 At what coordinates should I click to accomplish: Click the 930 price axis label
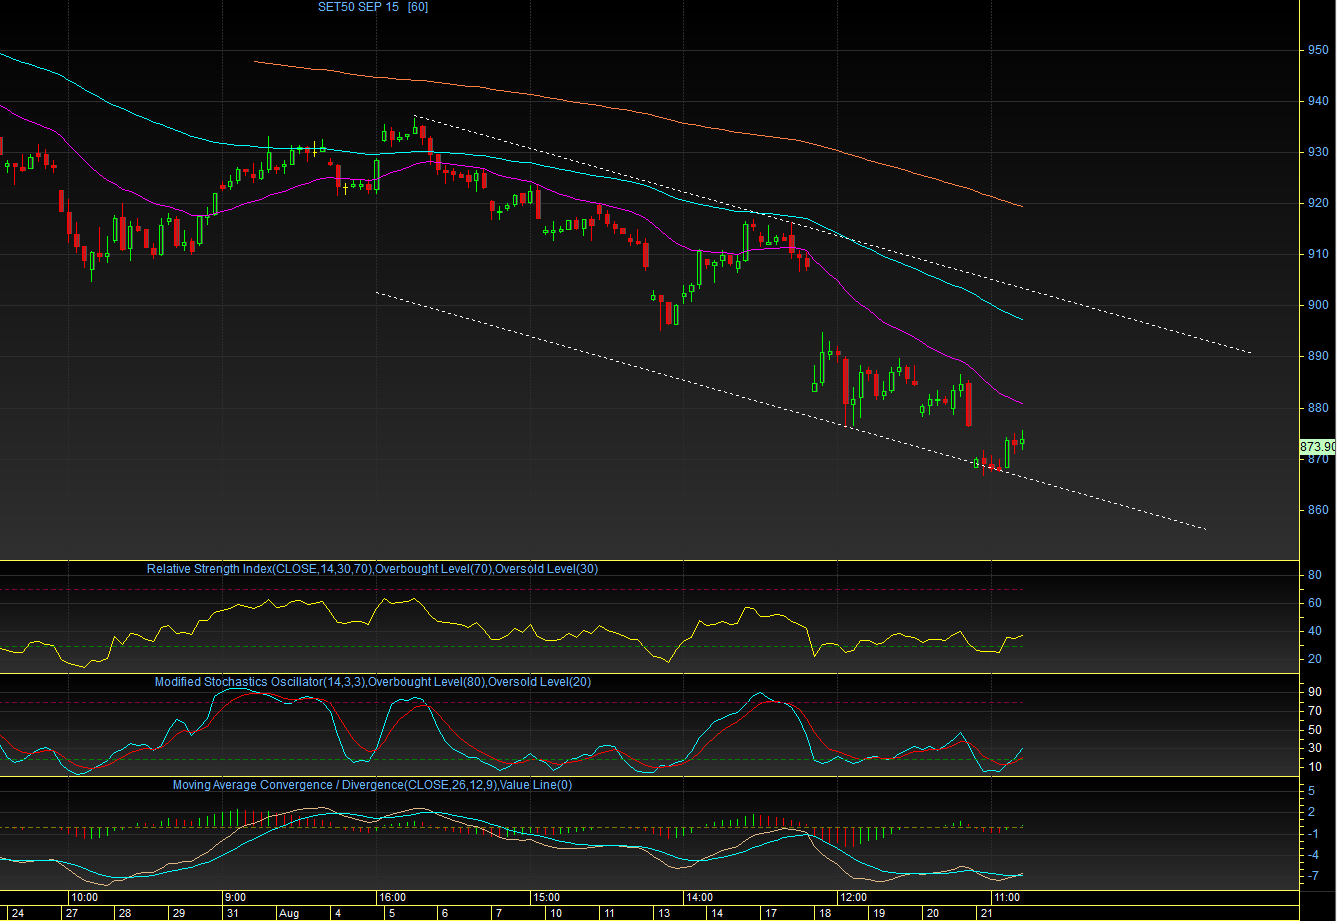click(x=1318, y=152)
